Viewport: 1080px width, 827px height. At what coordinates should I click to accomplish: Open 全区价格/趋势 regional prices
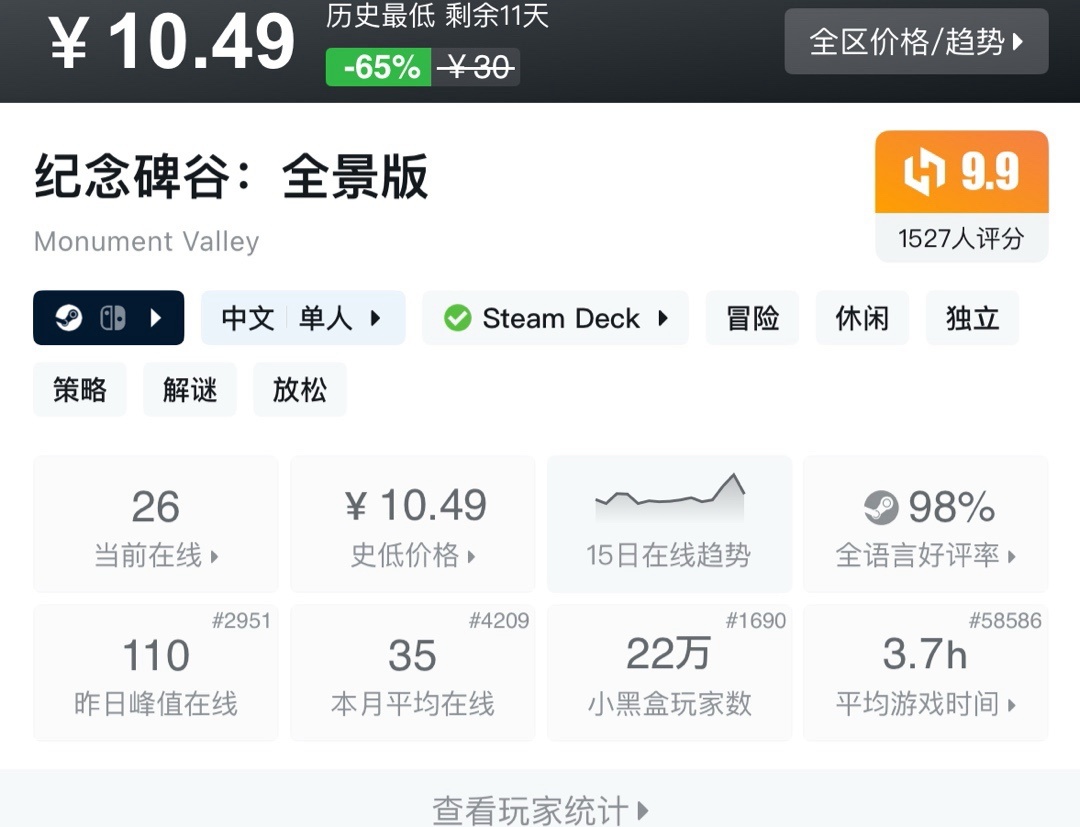pyautogui.click(x=916, y=42)
